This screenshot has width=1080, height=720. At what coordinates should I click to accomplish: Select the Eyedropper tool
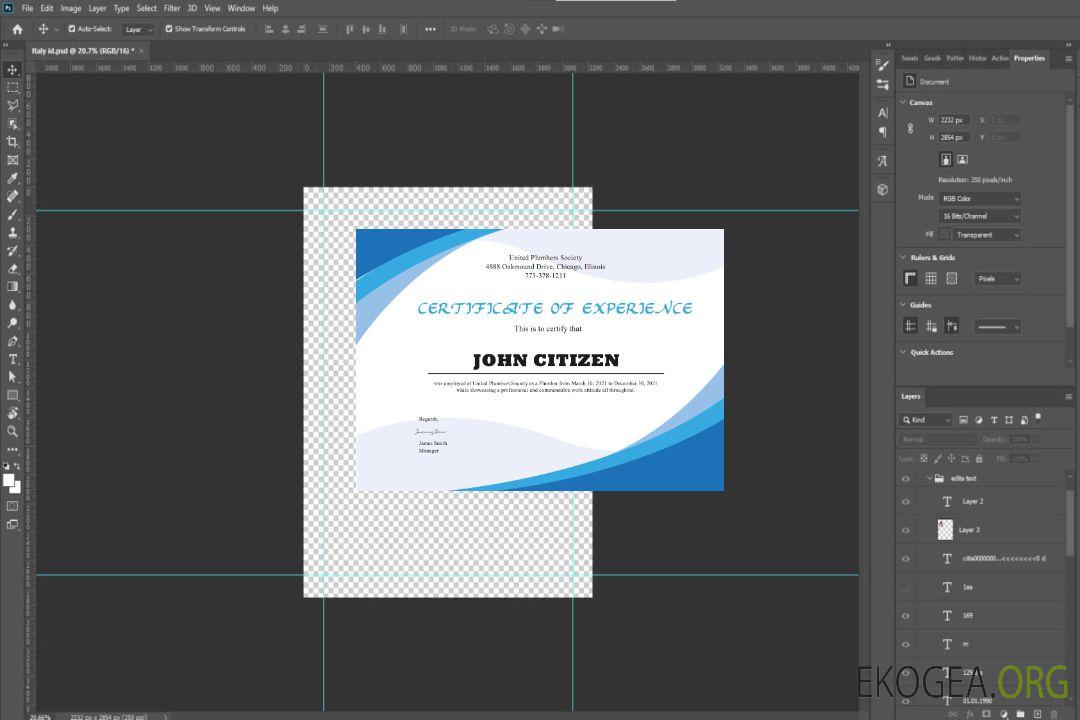click(x=13, y=178)
